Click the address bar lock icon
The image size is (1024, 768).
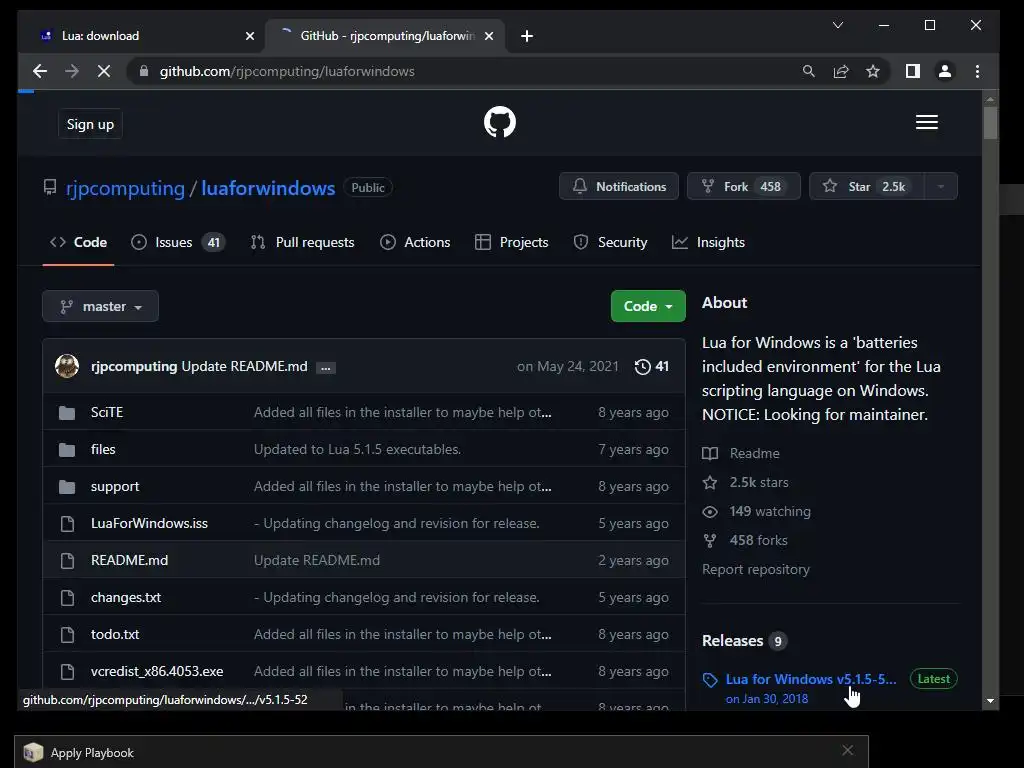pos(144,71)
